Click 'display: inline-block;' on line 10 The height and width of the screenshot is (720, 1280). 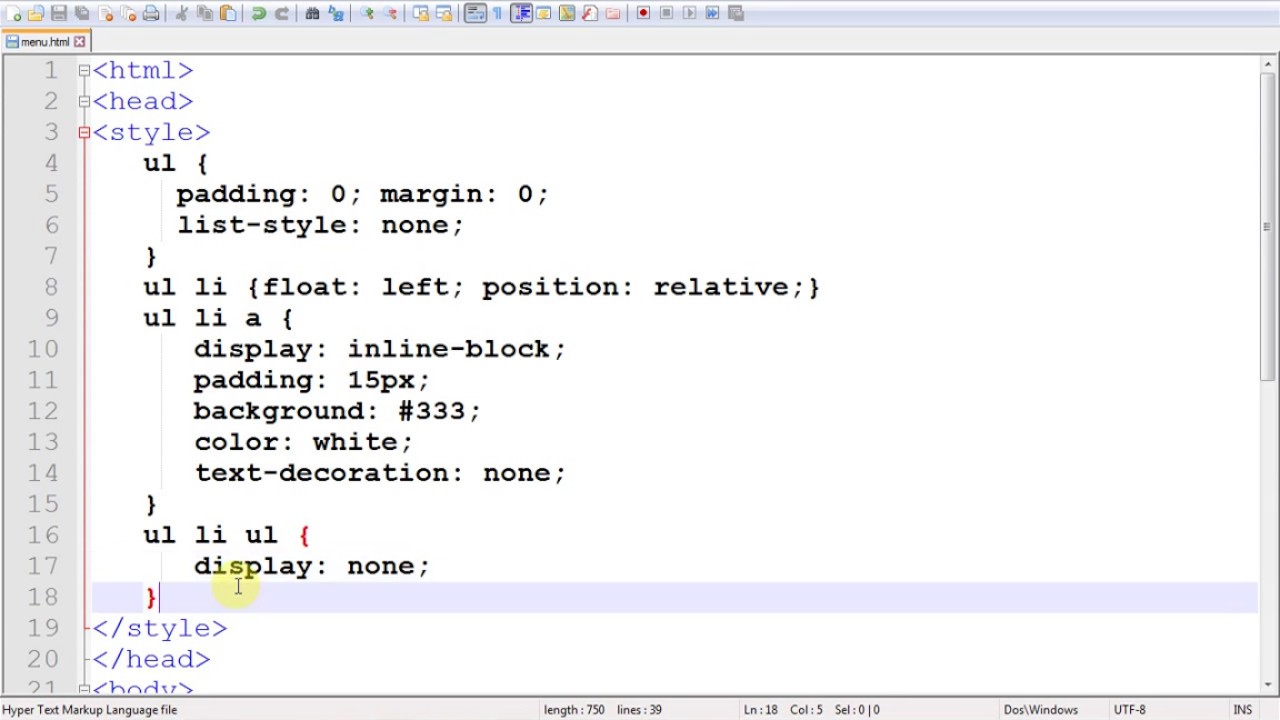(x=380, y=349)
